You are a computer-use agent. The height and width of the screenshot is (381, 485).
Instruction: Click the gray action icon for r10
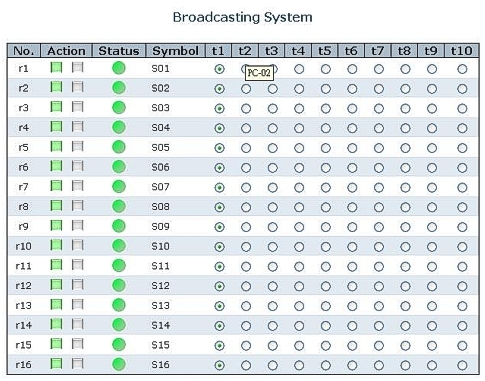pos(78,245)
